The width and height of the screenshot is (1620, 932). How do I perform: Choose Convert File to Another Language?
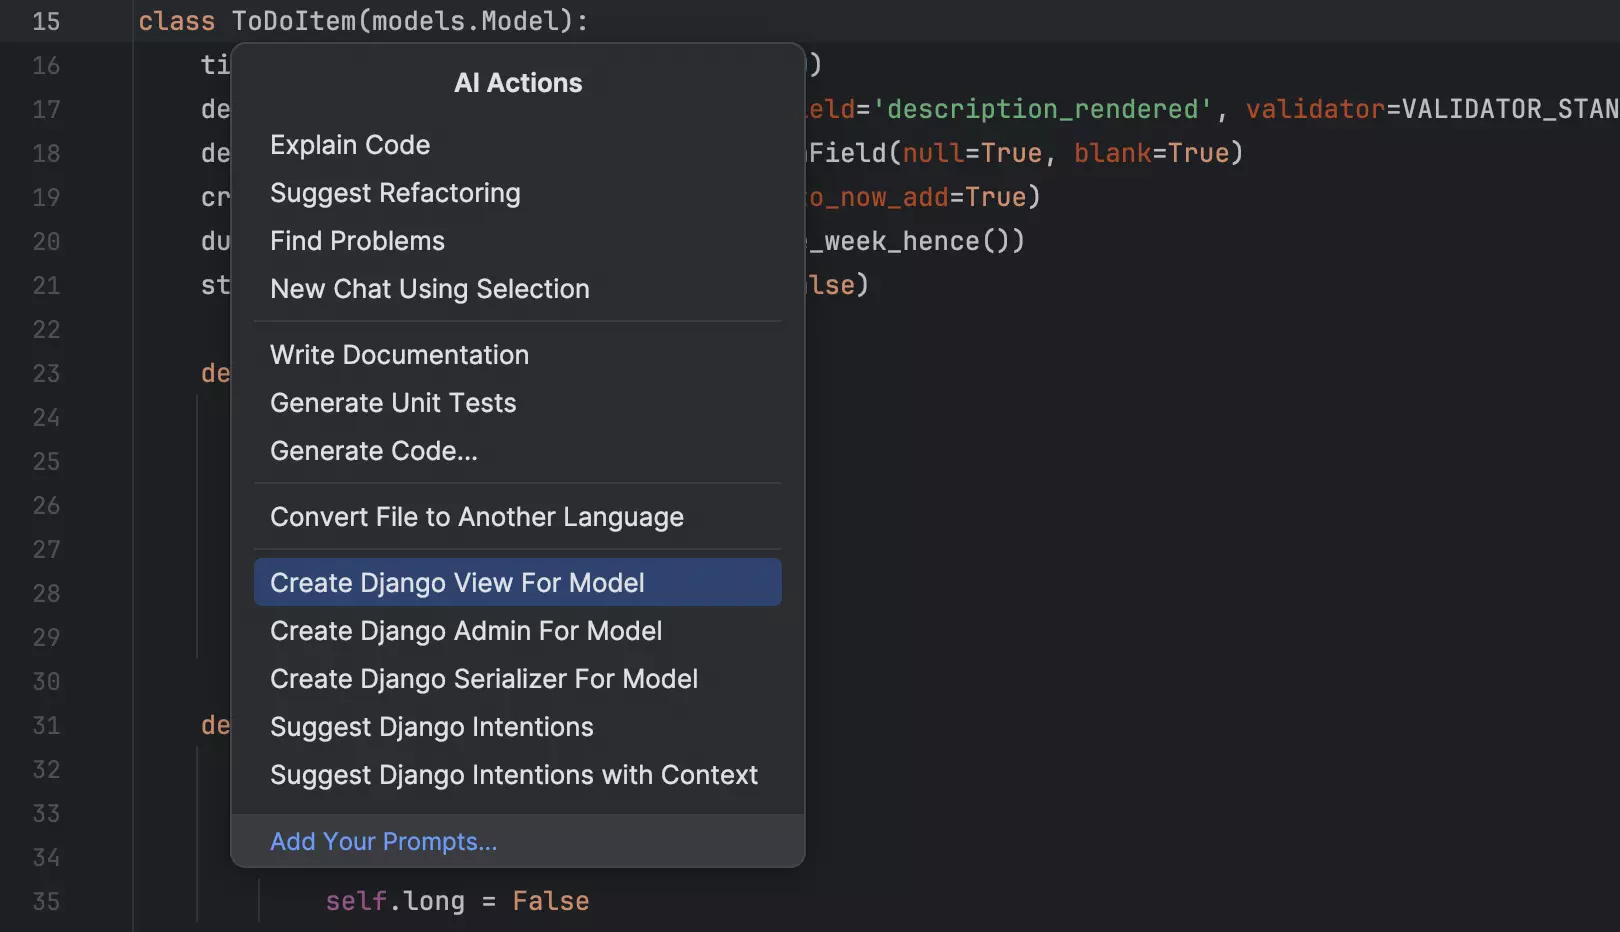point(476,517)
